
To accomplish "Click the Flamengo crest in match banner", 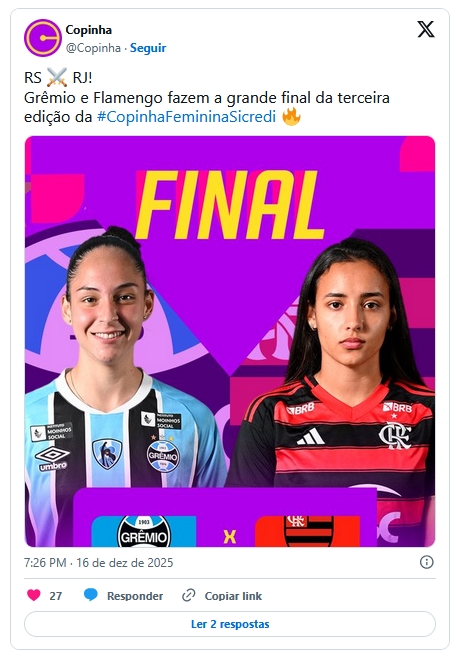I will pos(309,531).
